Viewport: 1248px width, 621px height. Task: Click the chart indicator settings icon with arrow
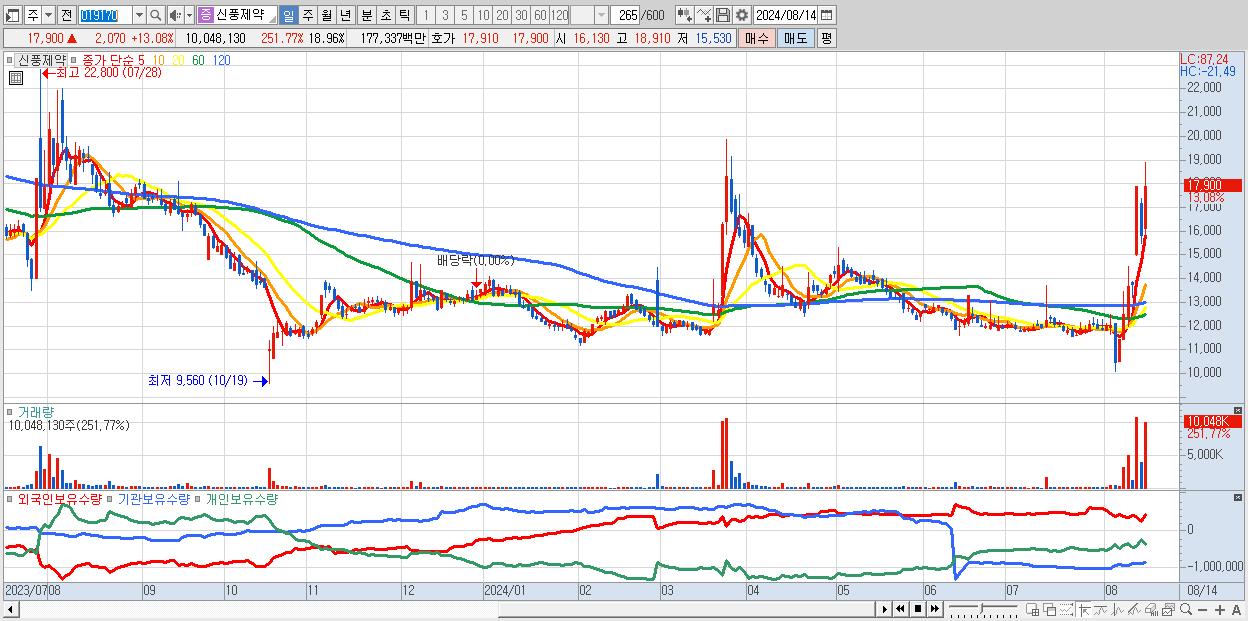click(x=685, y=15)
